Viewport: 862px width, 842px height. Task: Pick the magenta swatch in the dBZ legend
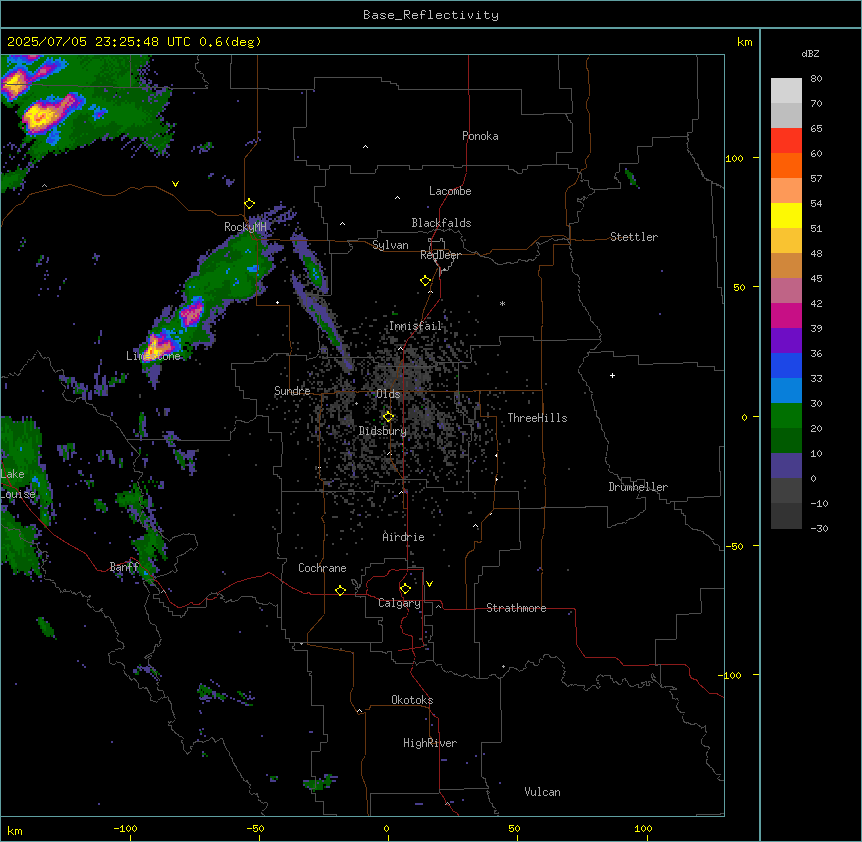pyautogui.click(x=786, y=315)
